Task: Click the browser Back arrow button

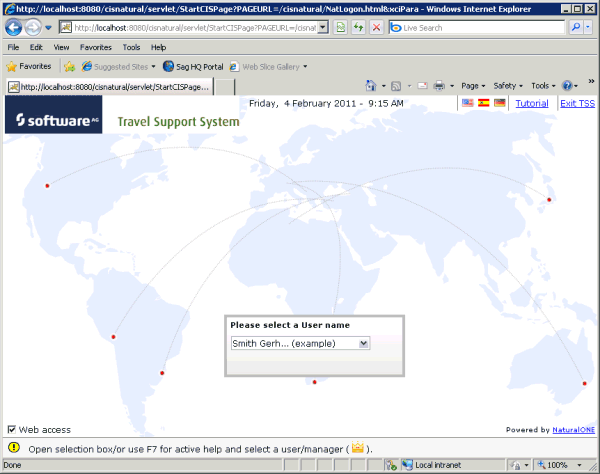Action: (x=14, y=28)
